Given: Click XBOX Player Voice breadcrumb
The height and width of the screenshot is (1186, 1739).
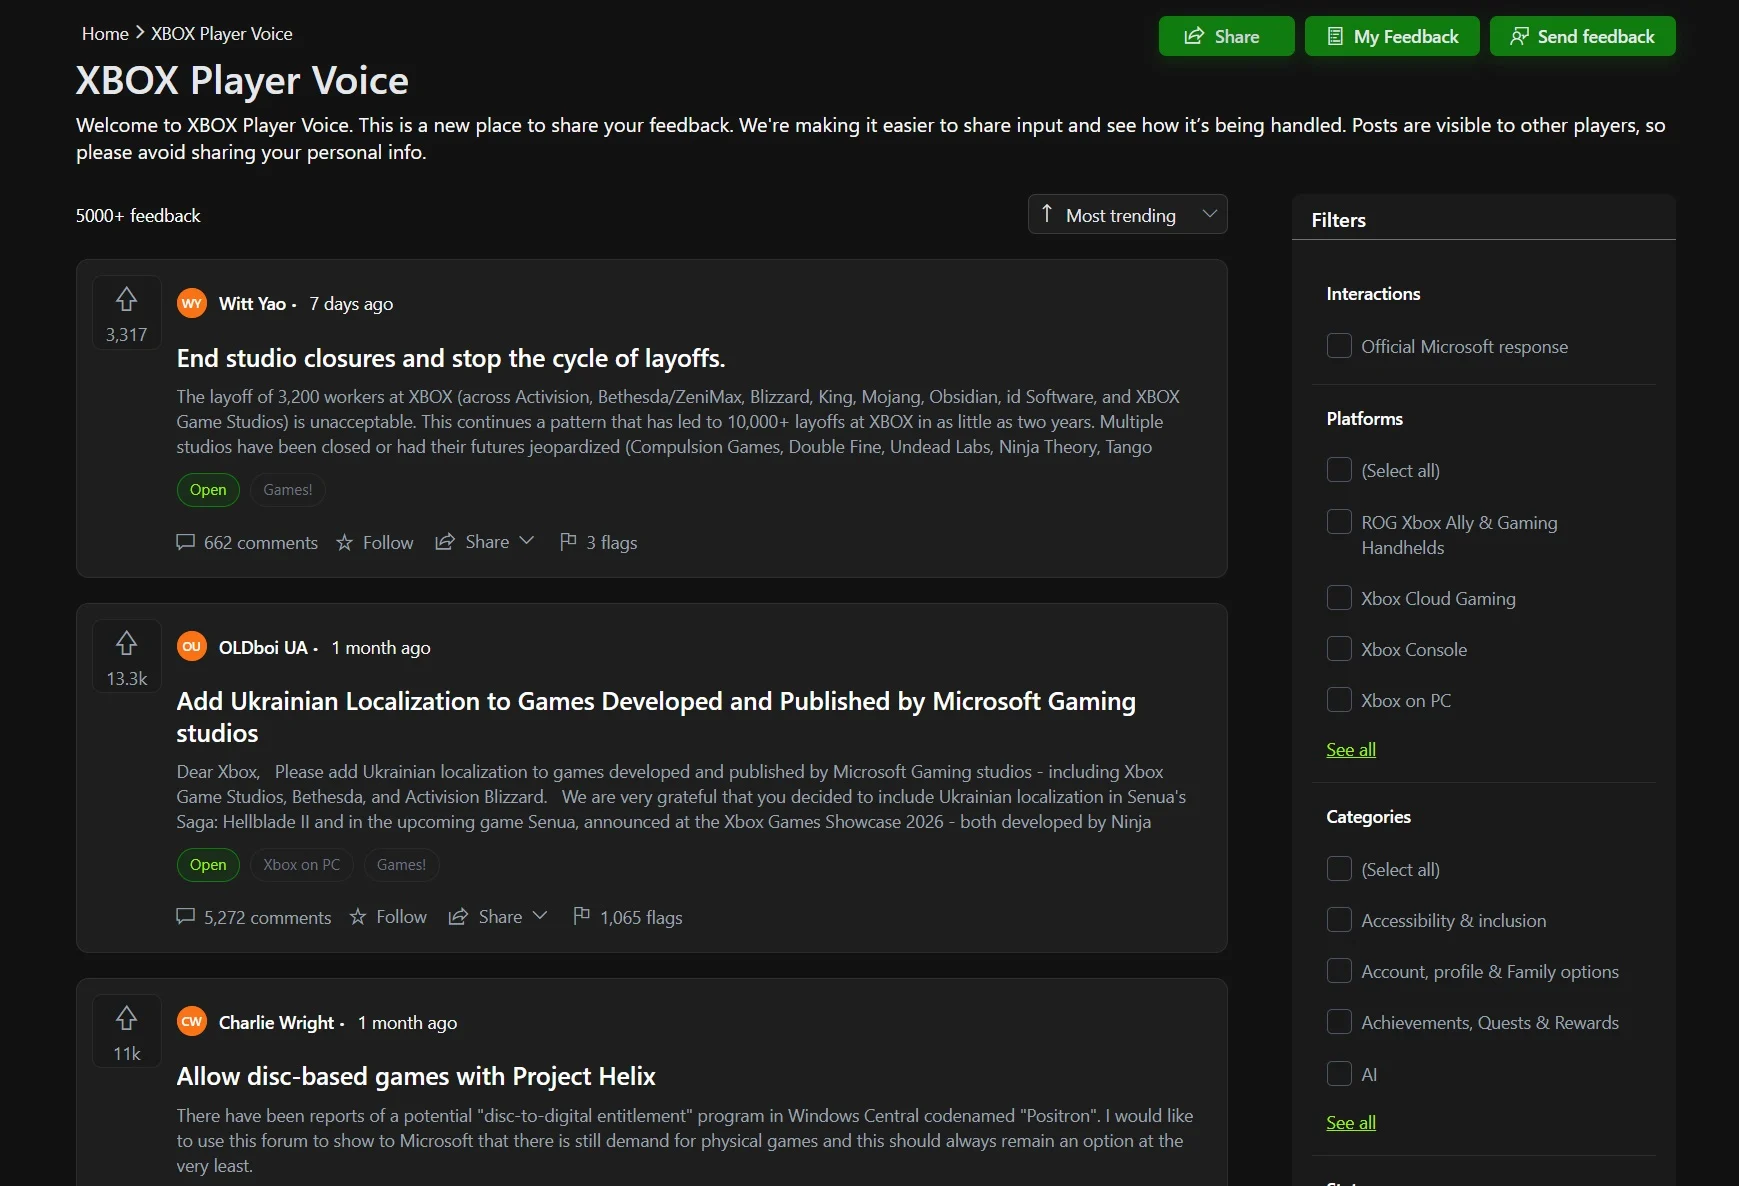Looking at the screenshot, I should tap(222, 34).
